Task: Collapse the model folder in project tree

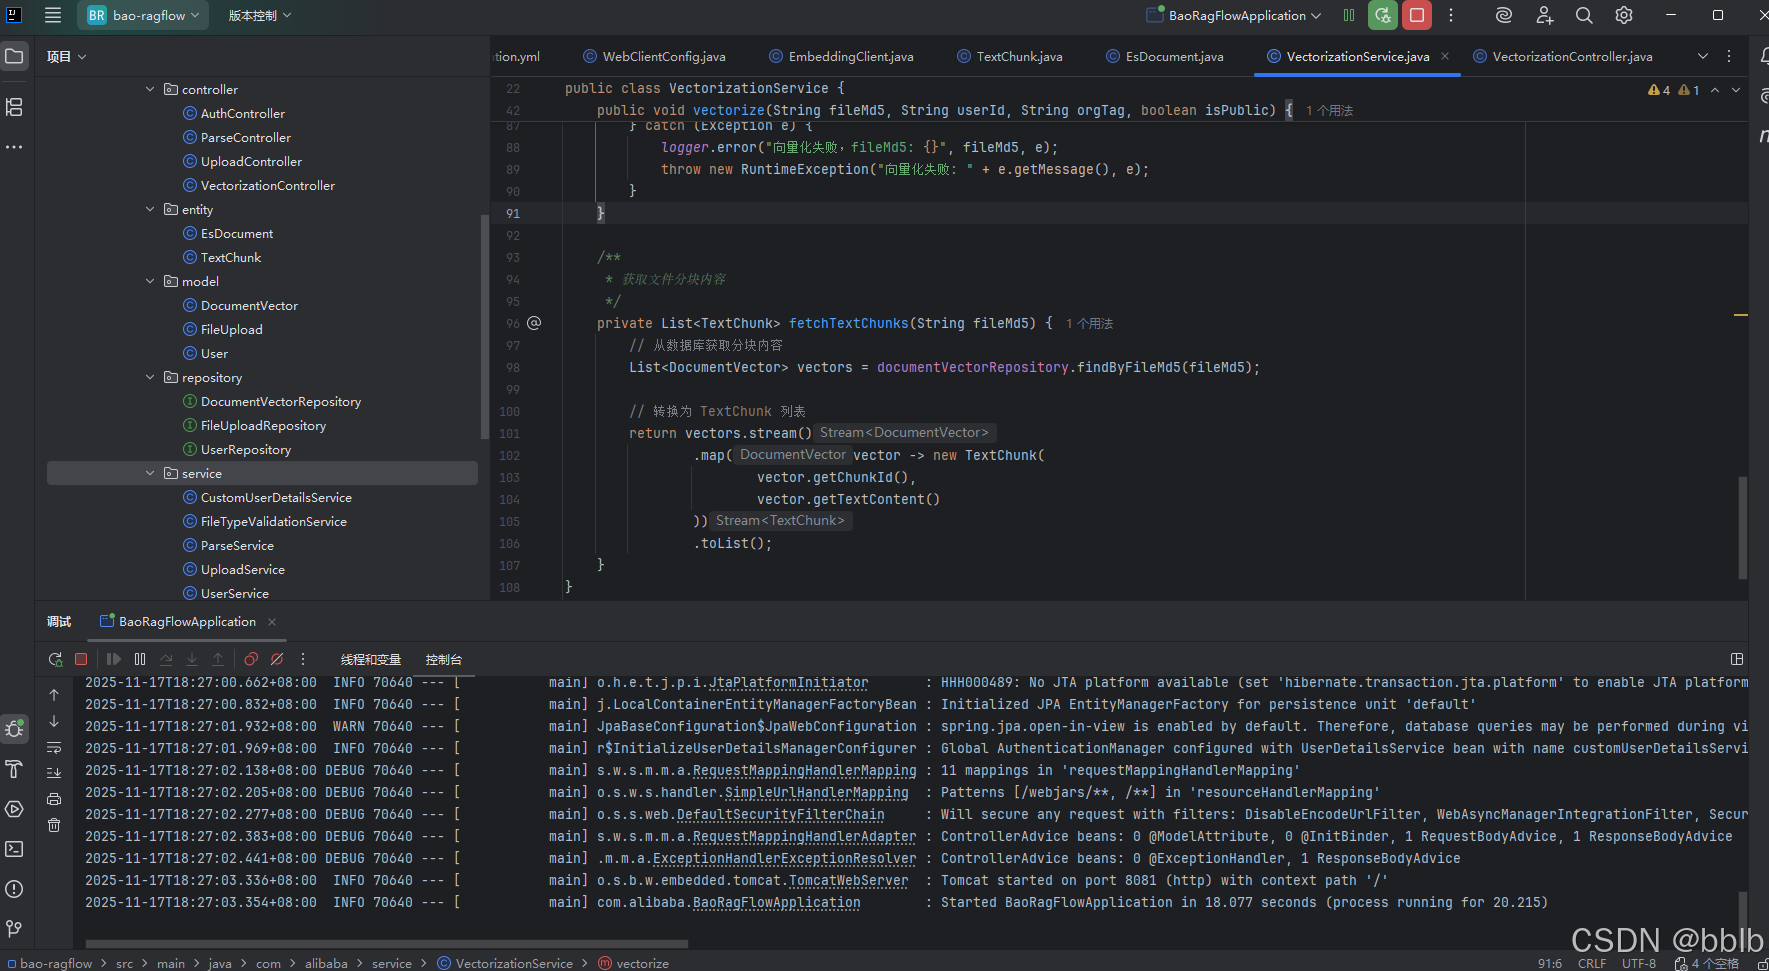Action: (150, 281)
